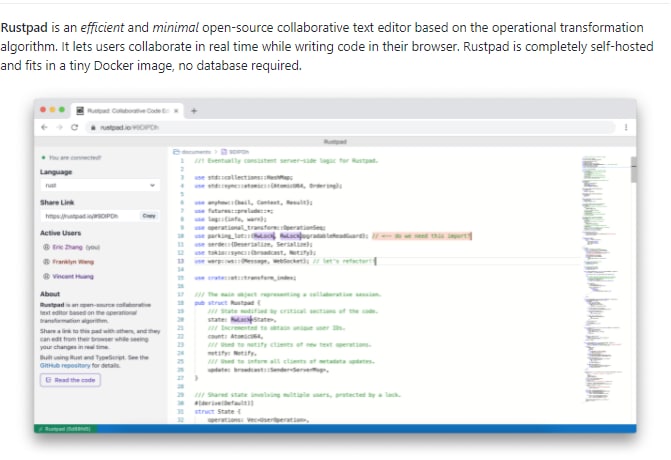
Task: Click code line 'pub struct Rustpad {'
Action: pos(227,303)
